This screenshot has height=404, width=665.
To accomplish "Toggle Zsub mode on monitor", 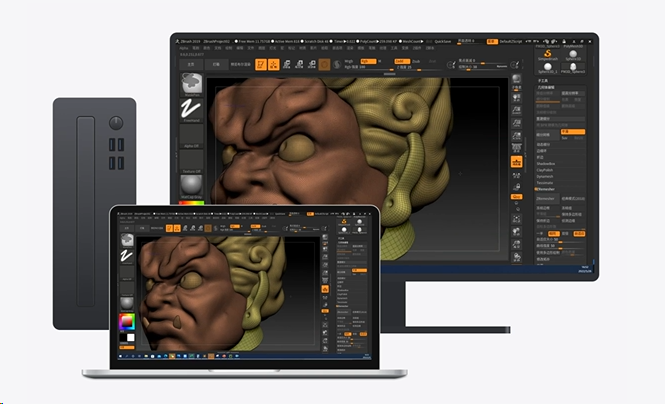I will (416, 61).
